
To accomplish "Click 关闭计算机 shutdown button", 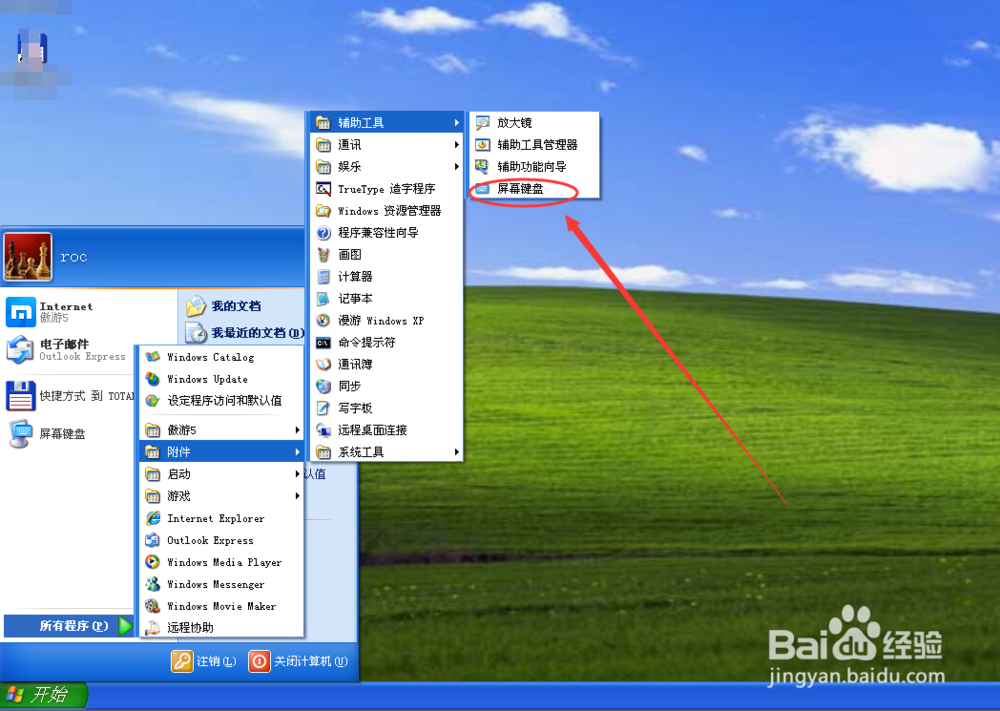I will coord(298,661).
